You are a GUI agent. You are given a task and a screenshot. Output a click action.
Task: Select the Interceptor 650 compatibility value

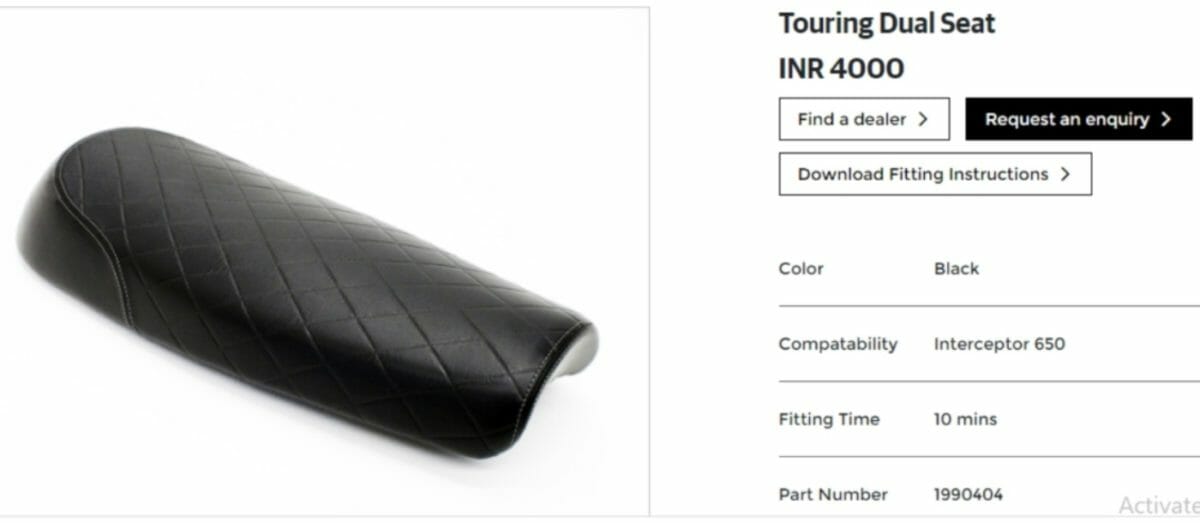coord(999,344)
